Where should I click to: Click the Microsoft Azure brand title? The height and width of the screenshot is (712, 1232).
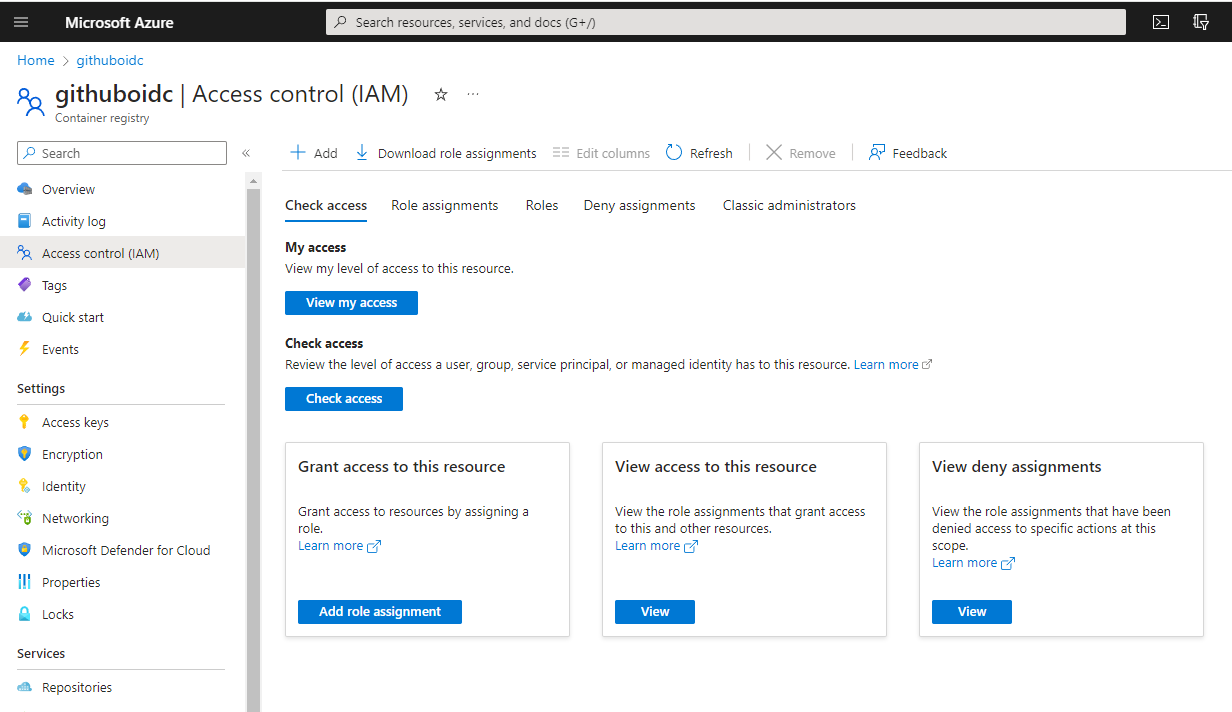[119, 22]
